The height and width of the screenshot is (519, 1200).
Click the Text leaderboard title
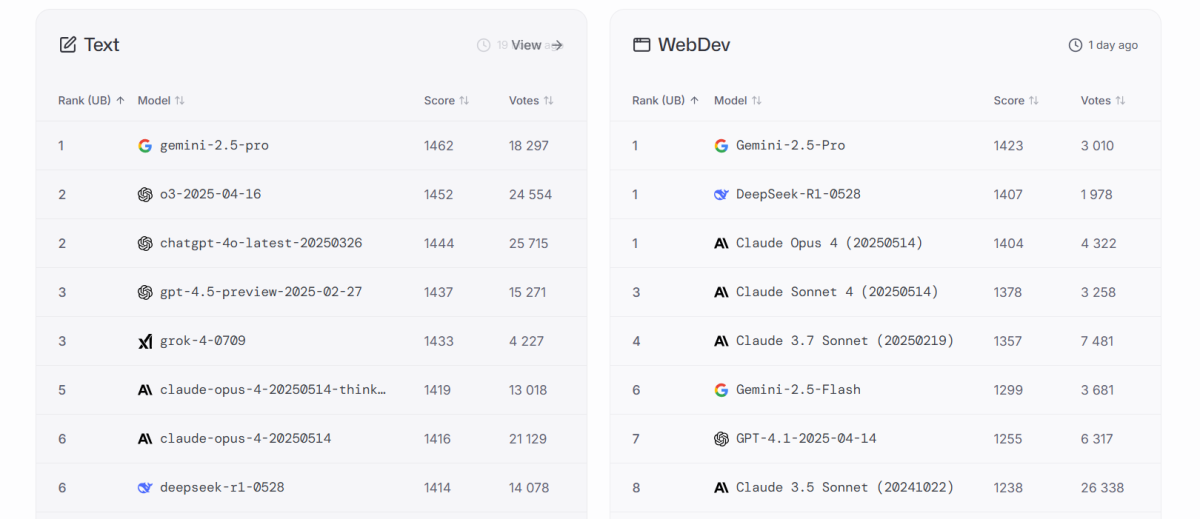101,45
